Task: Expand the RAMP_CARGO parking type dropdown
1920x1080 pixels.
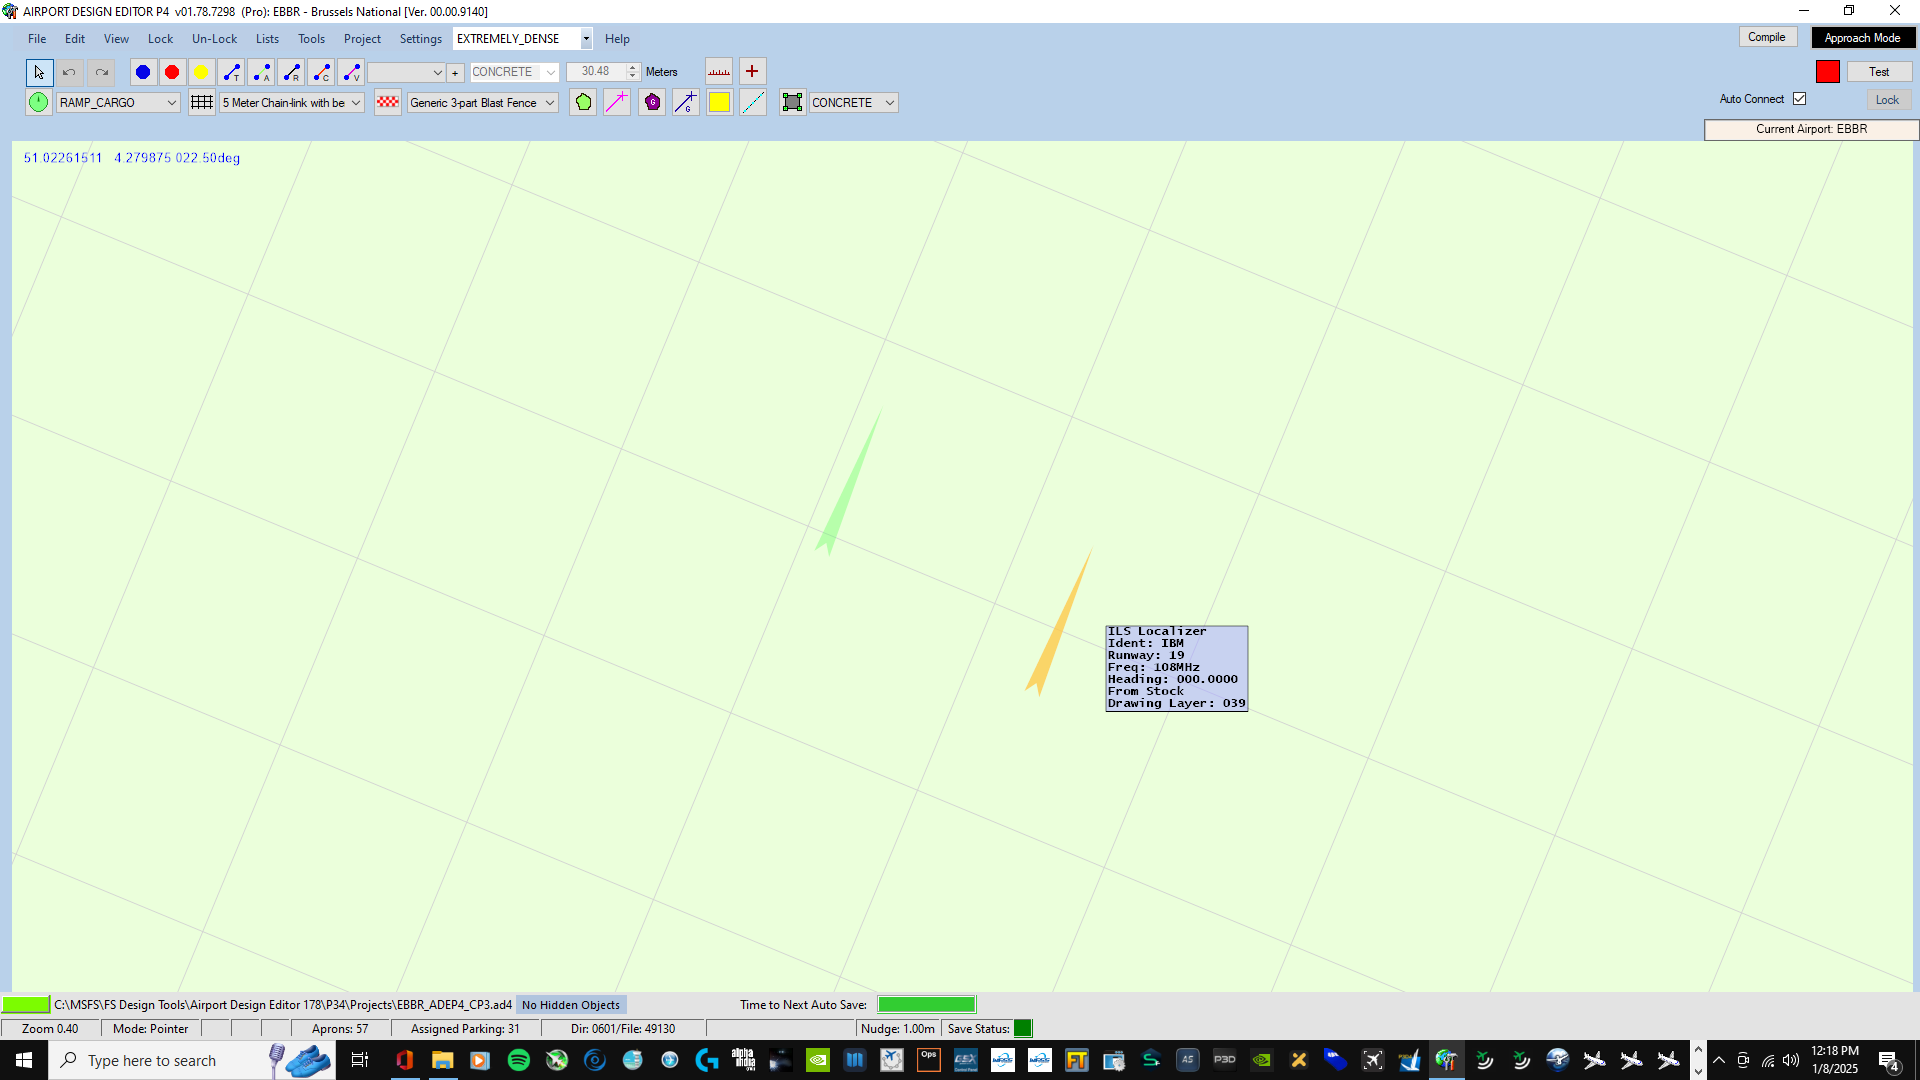Action: 172,102
